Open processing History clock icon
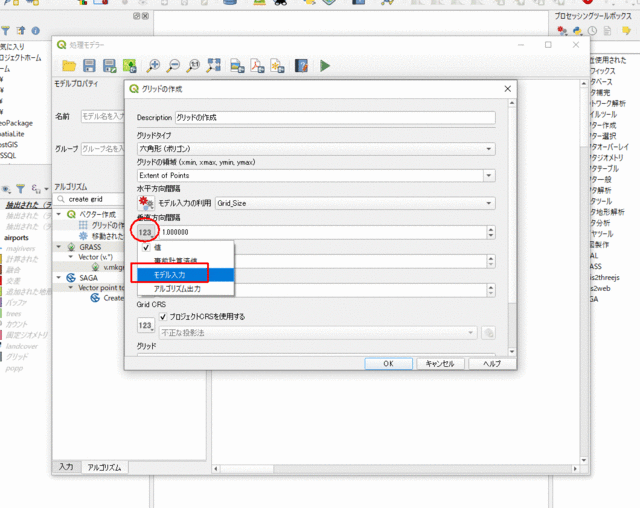Image resolution: width=640 pixels, height=508 pixels. 592,31
